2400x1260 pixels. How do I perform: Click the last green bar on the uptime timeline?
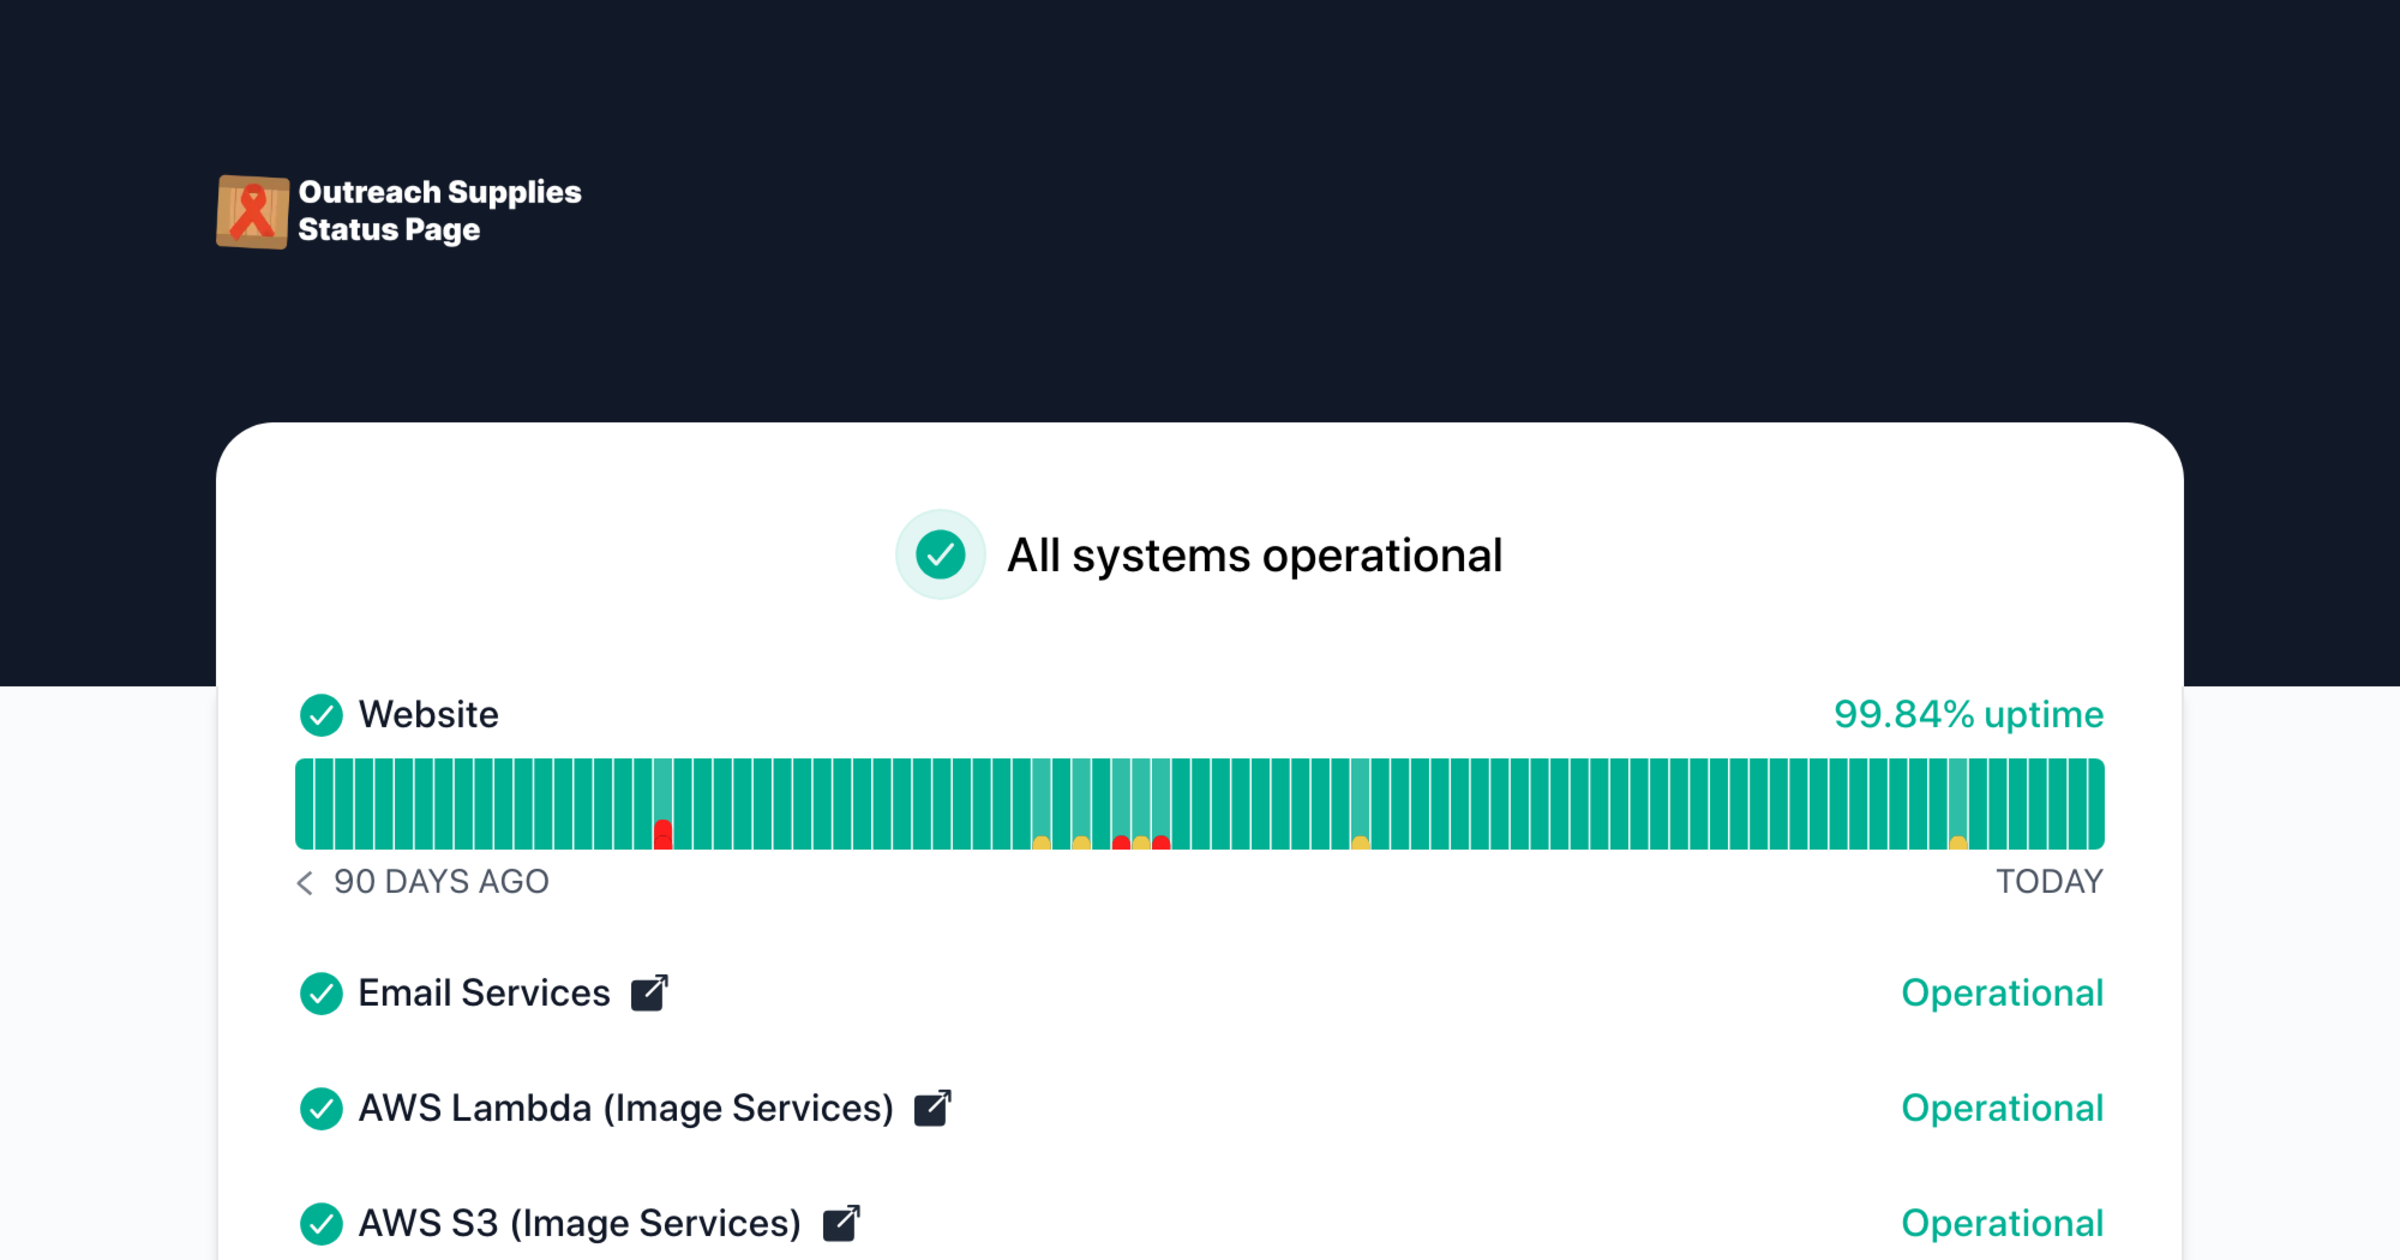click(2095, 804)
